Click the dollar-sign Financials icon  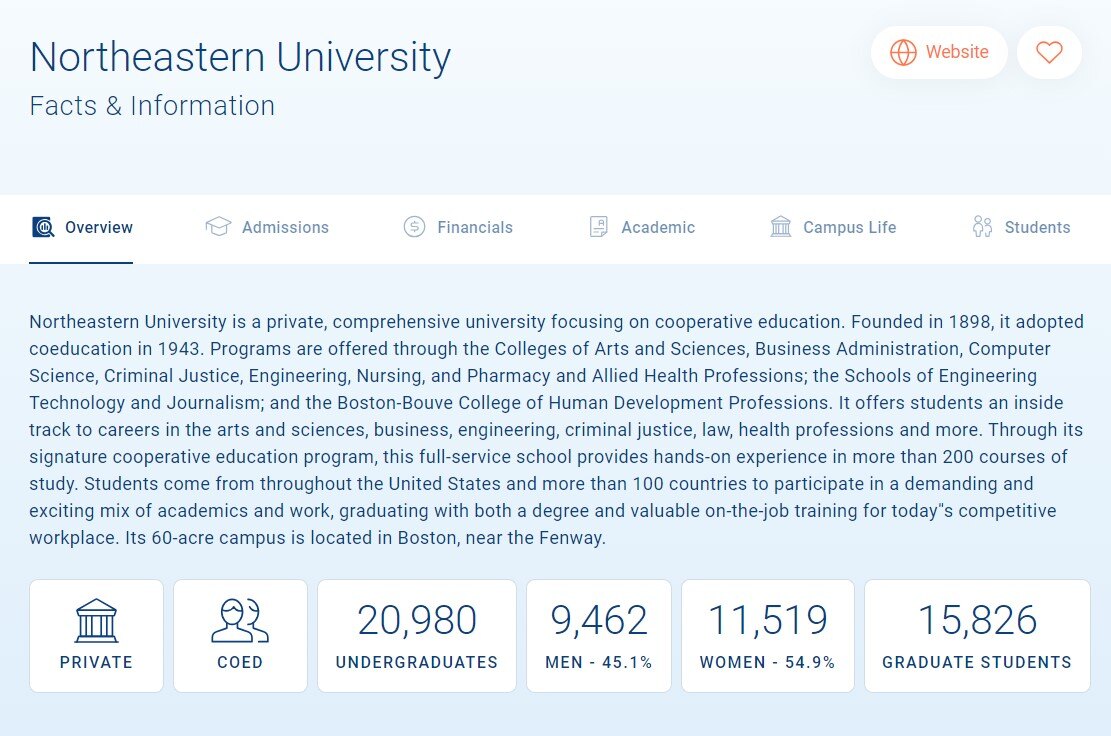click(413, 227)
